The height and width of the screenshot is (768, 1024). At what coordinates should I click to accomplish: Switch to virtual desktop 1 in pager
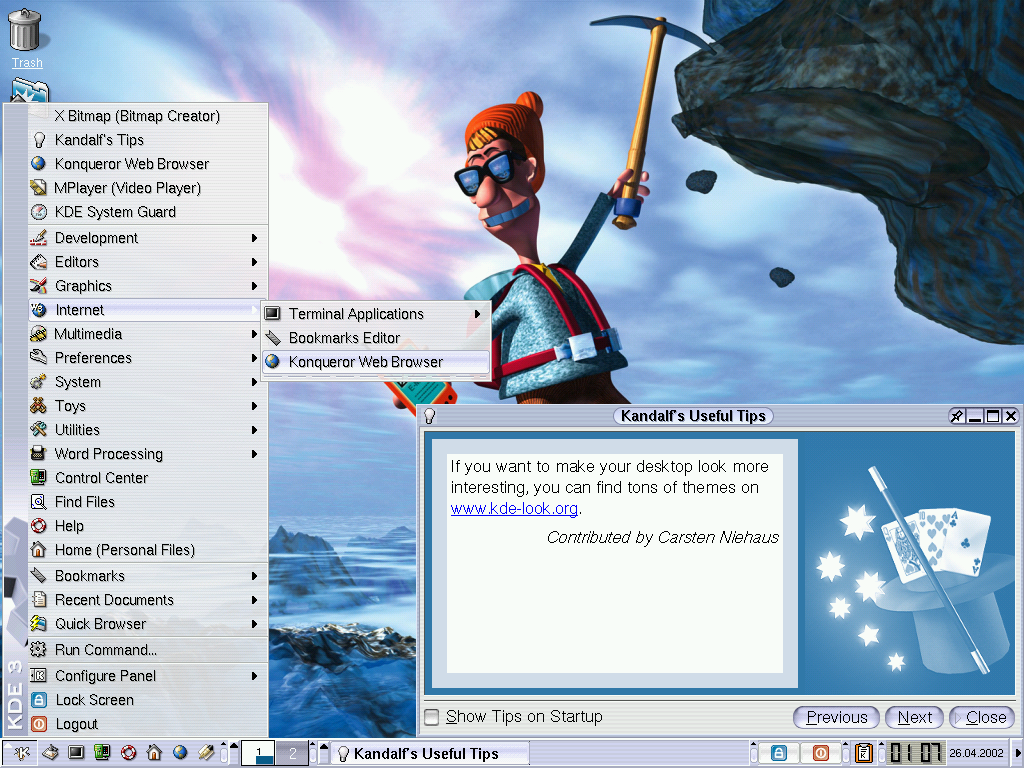tap(259, 753)
